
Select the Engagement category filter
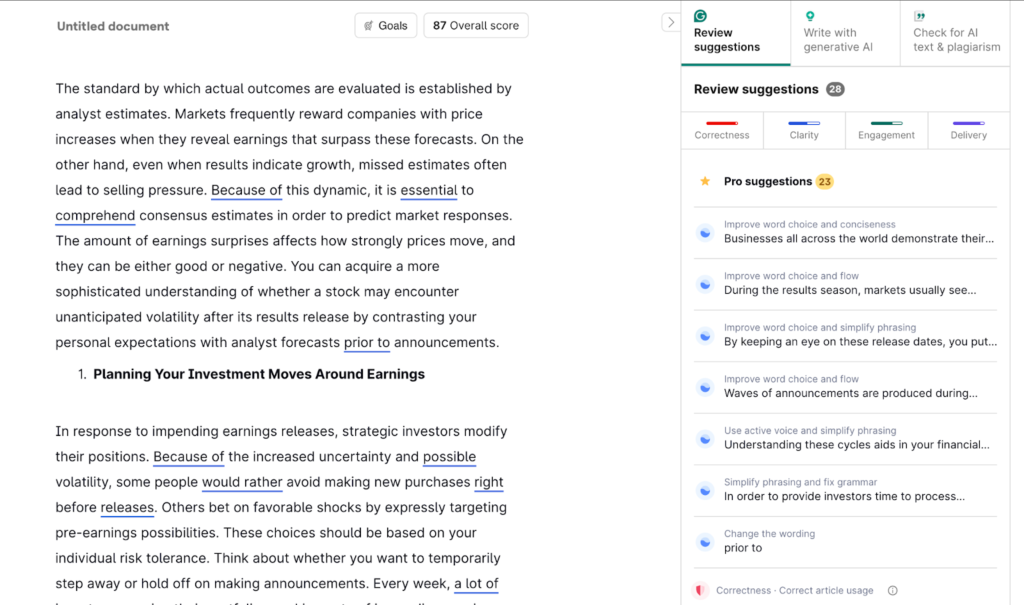coord(886,130)
